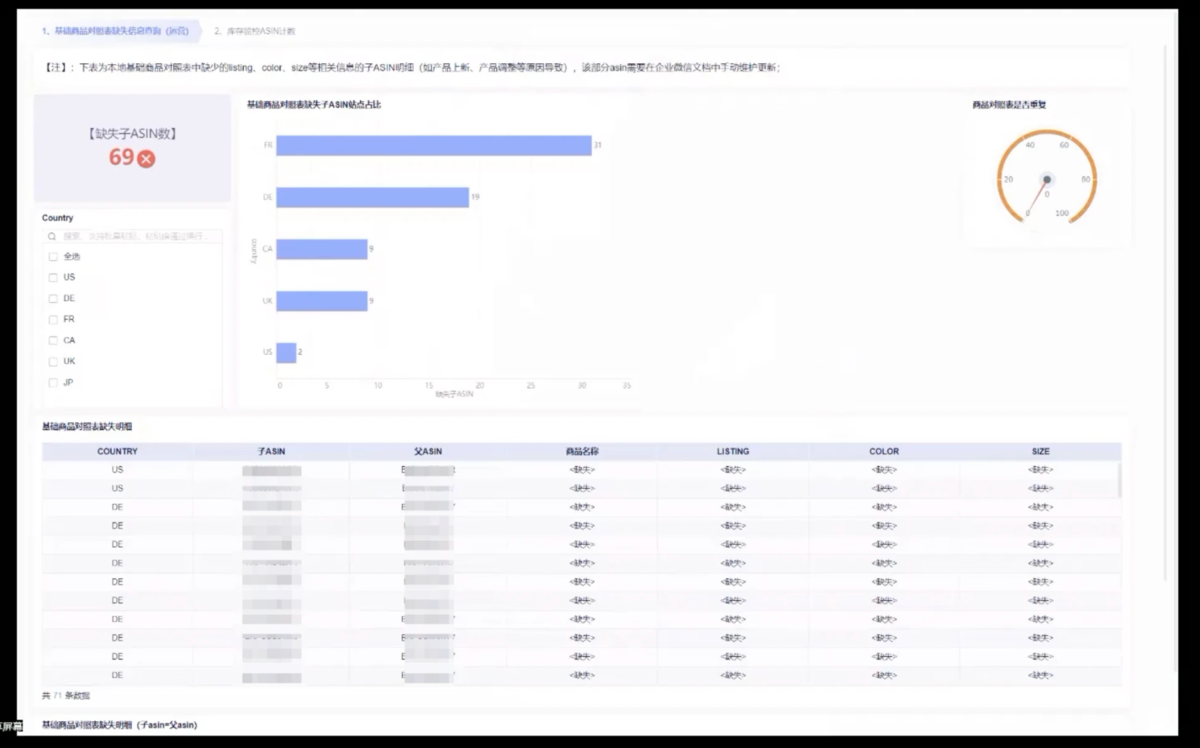Check the 全选 select-all checkbox
The image size is (1200, 748).
[x=53, y=257]
